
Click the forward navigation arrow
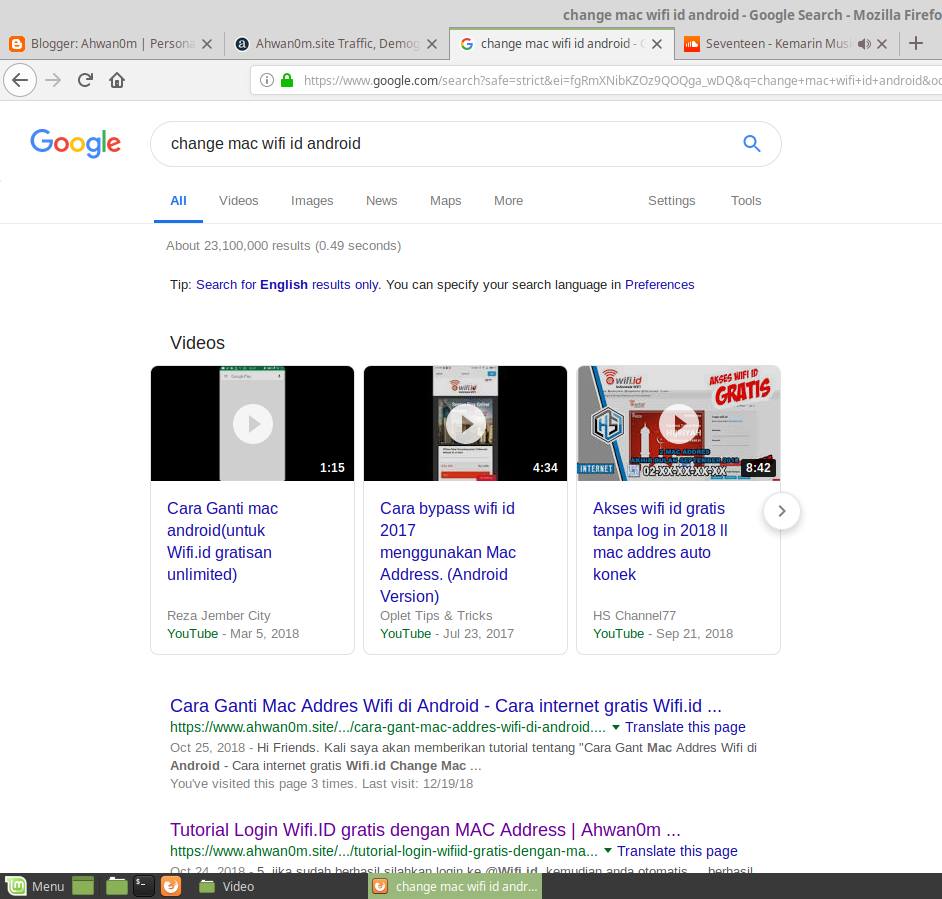pos(53,80)
